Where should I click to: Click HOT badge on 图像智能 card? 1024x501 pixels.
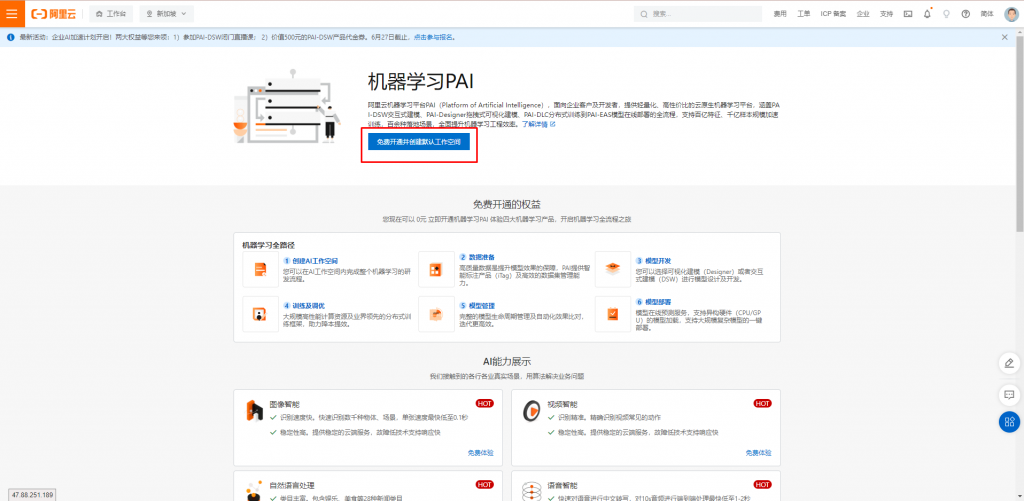(485, 404)
